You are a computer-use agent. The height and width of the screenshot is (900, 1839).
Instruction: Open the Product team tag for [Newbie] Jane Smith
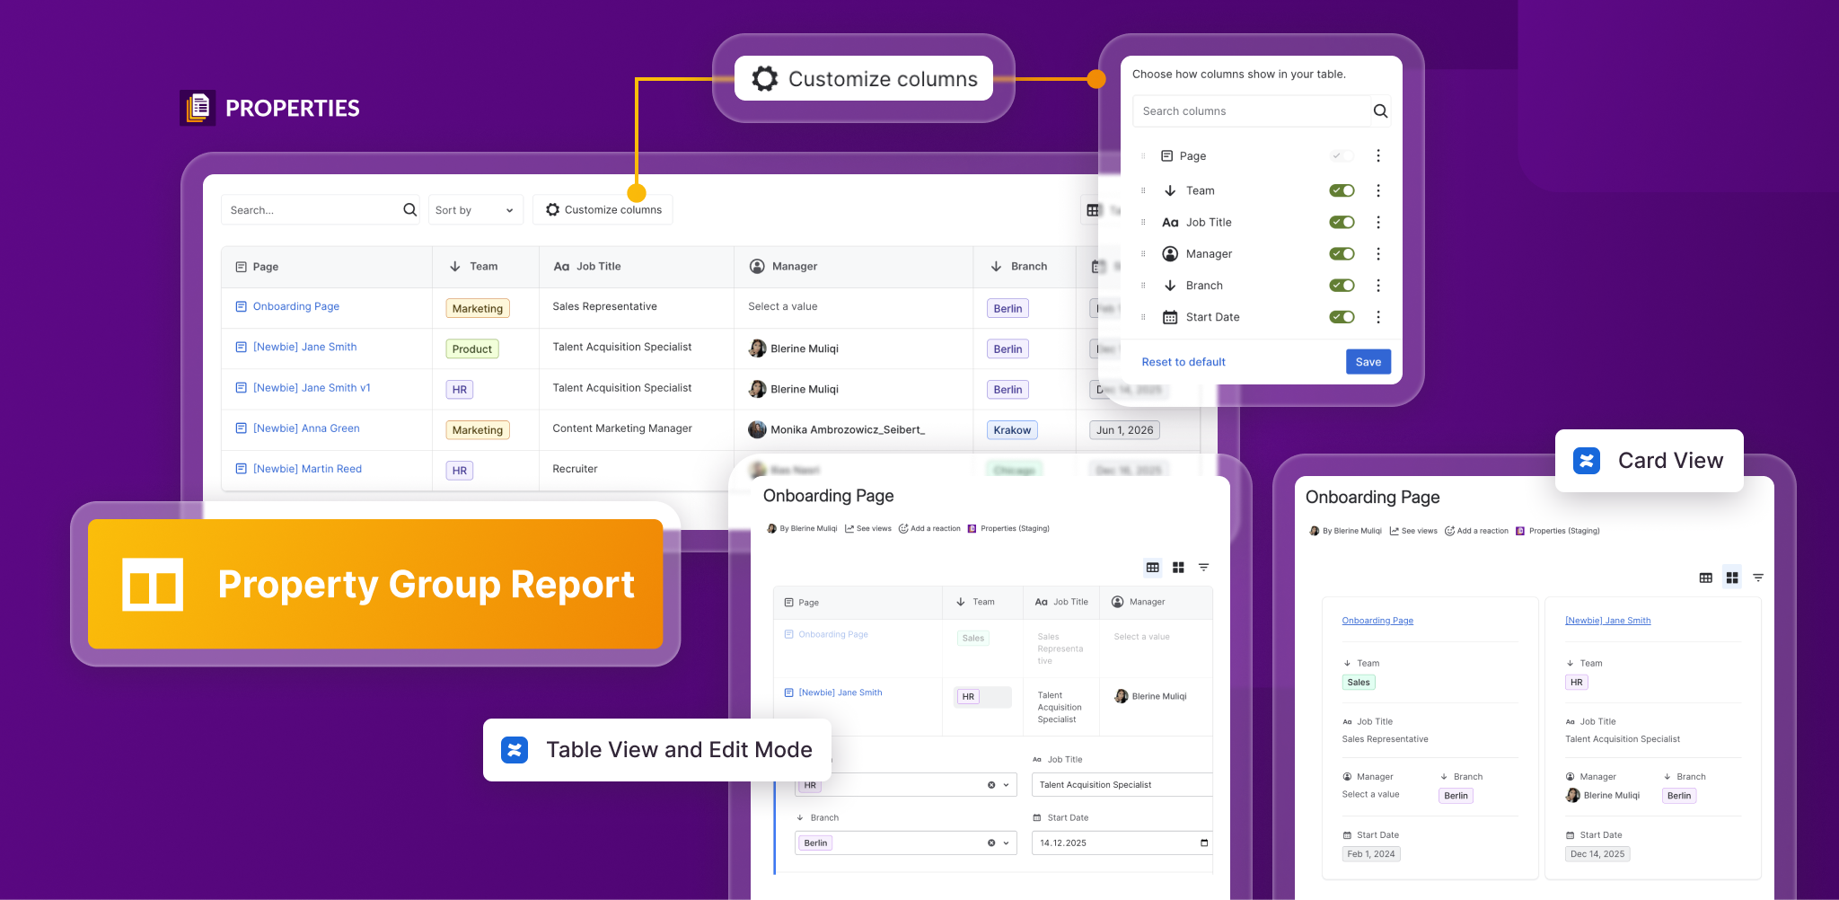coord(472,349)
